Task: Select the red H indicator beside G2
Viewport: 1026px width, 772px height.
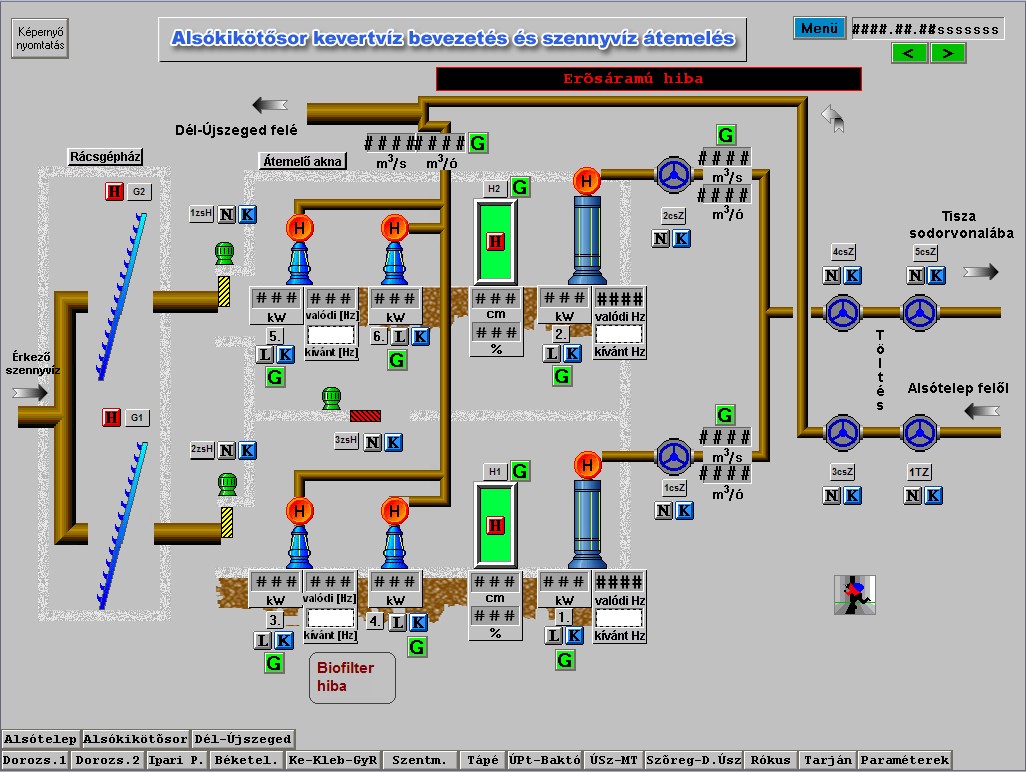Action: click(x=115, y=192)
